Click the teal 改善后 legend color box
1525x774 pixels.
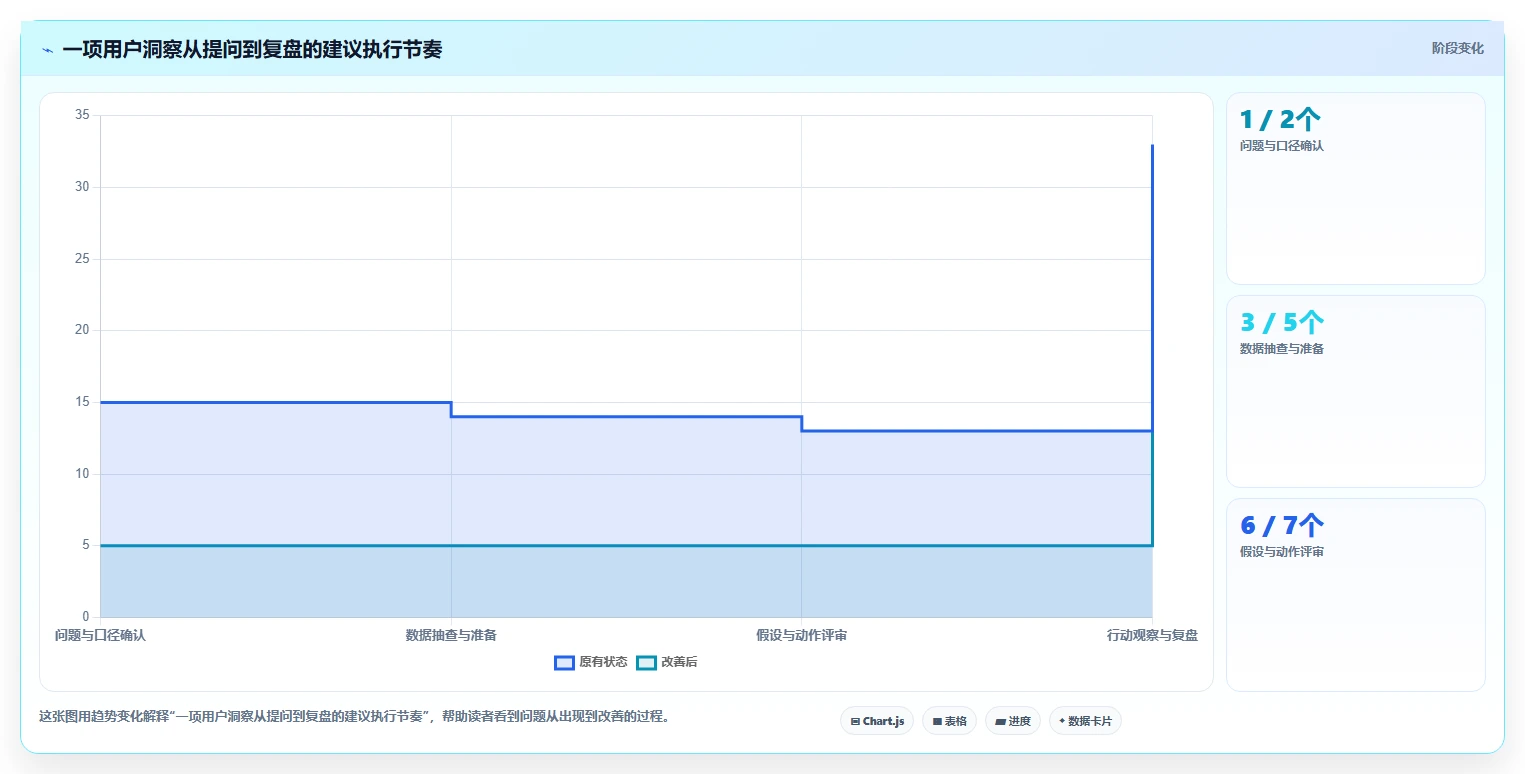point(647,662)
